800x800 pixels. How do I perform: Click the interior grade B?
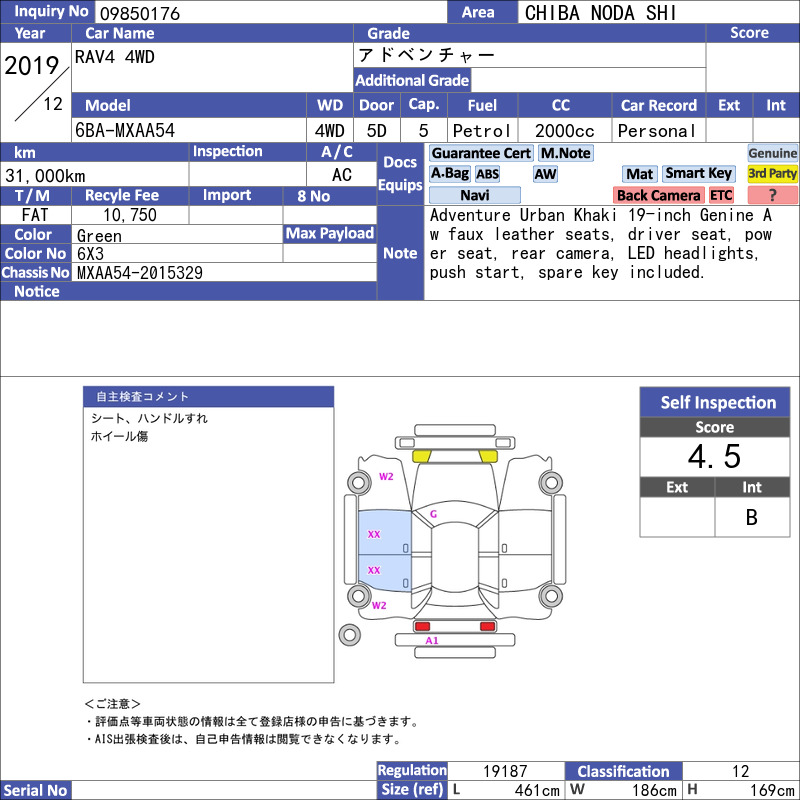[752, 517]
